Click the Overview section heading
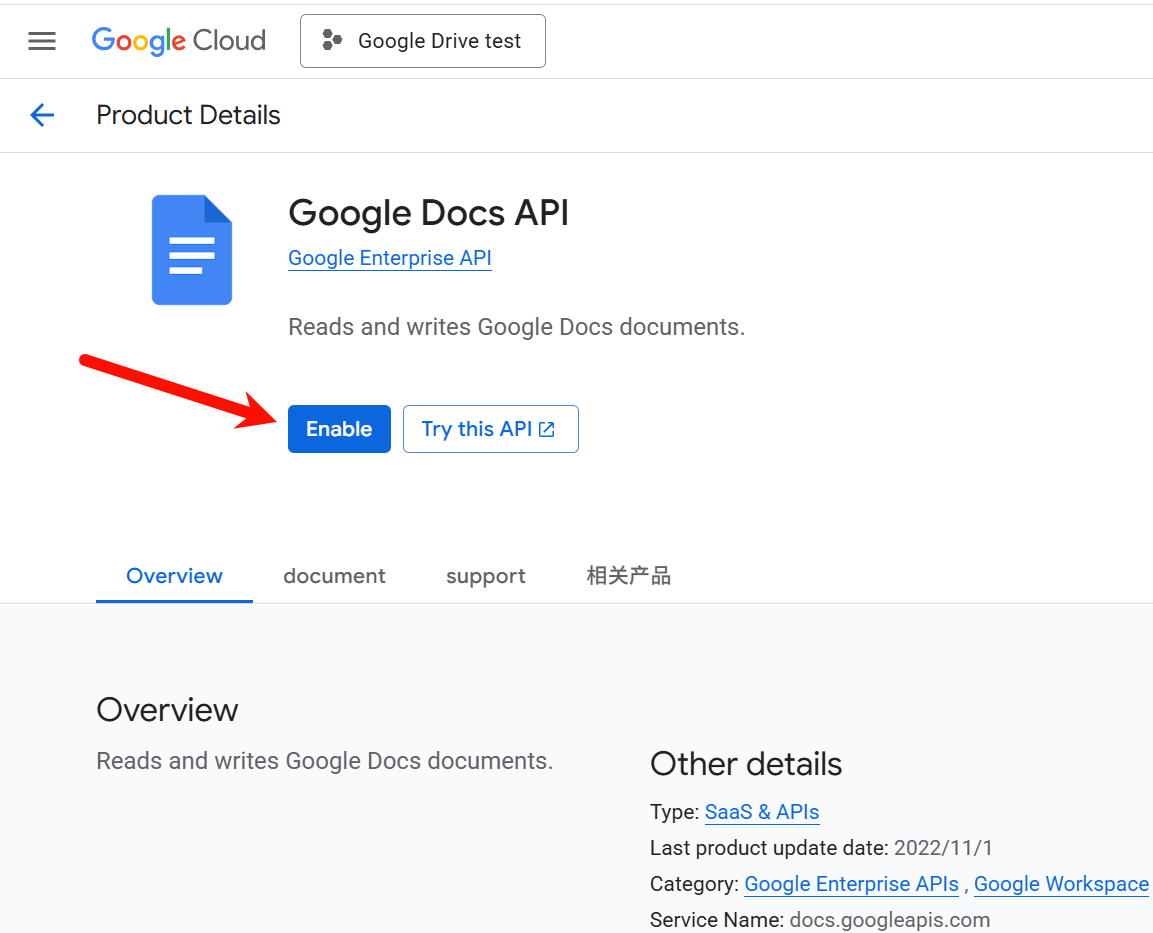 167,710
